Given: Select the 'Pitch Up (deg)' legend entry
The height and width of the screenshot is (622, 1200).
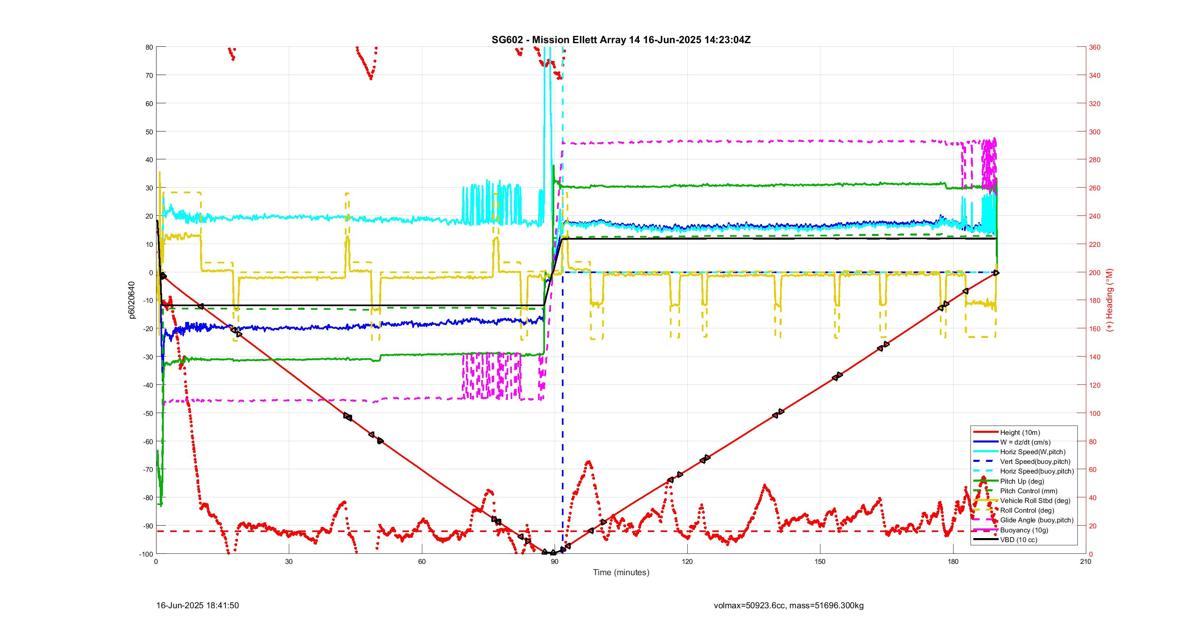Looking at the screenshot, I should pos(1022,481).
